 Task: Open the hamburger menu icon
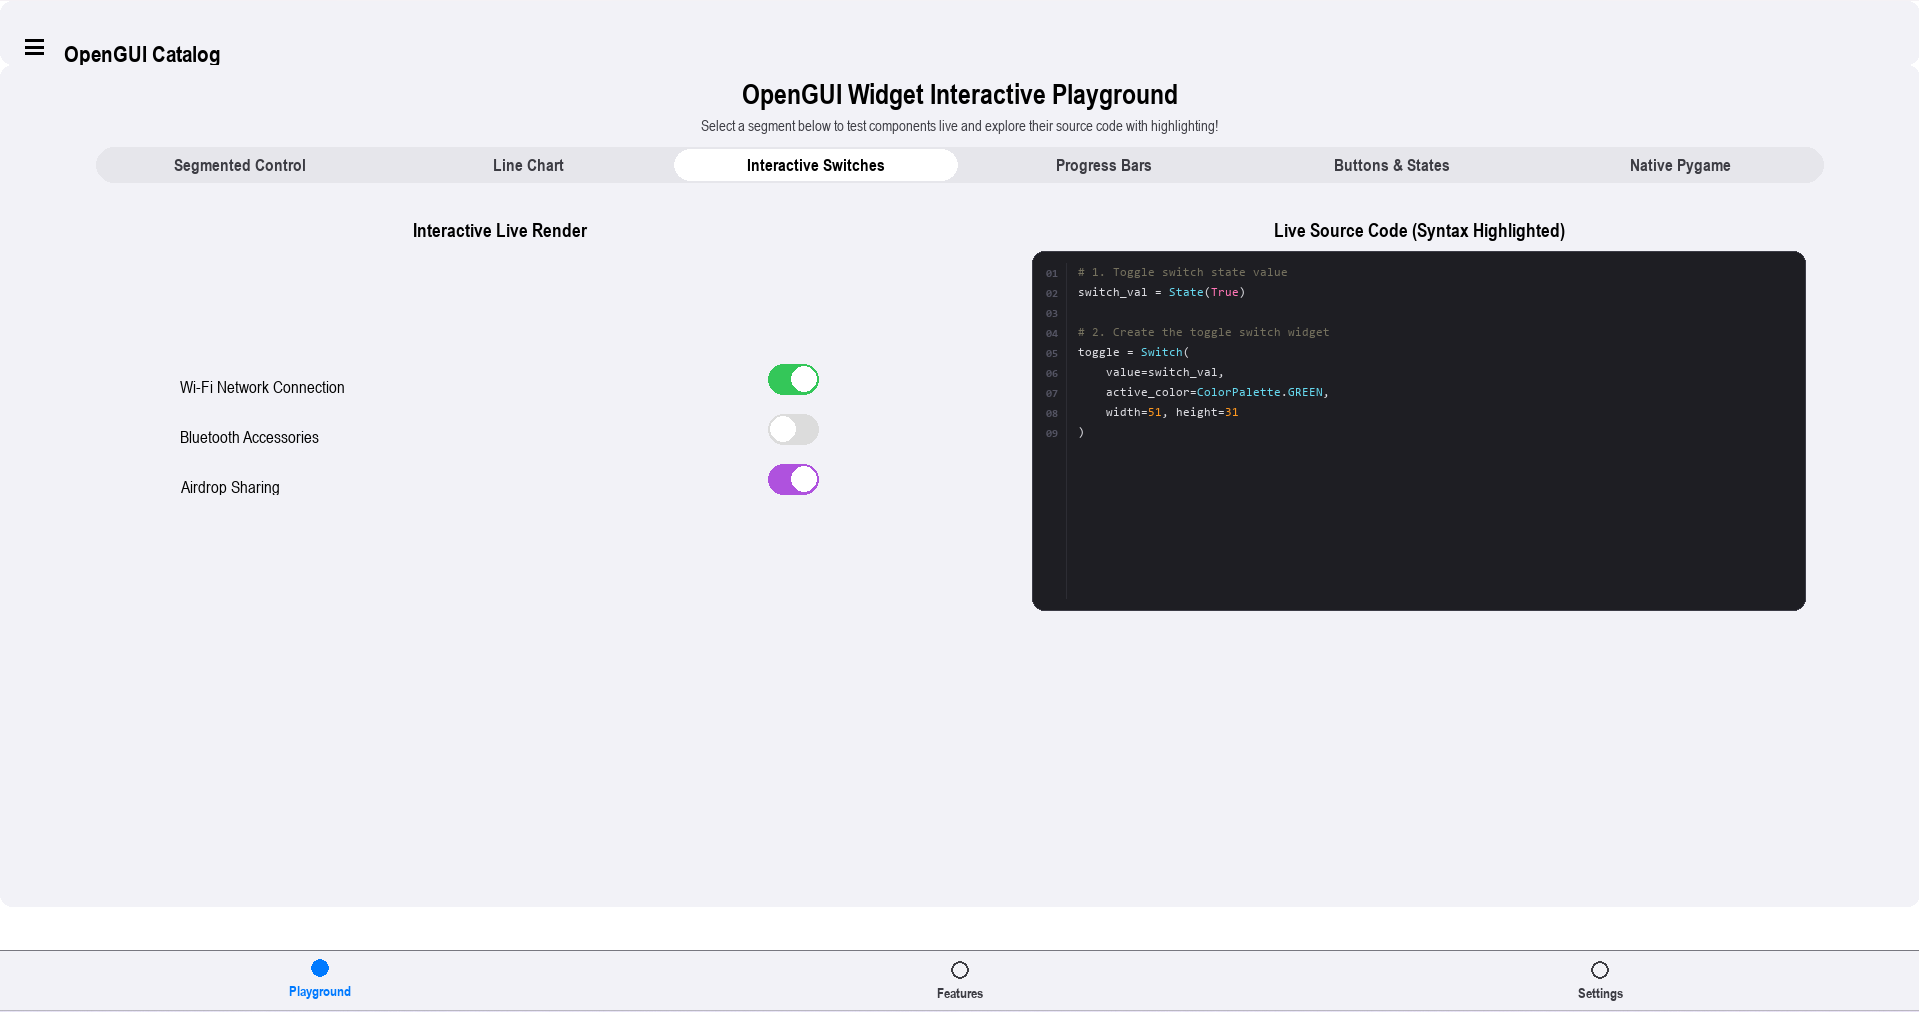(34, 47)
